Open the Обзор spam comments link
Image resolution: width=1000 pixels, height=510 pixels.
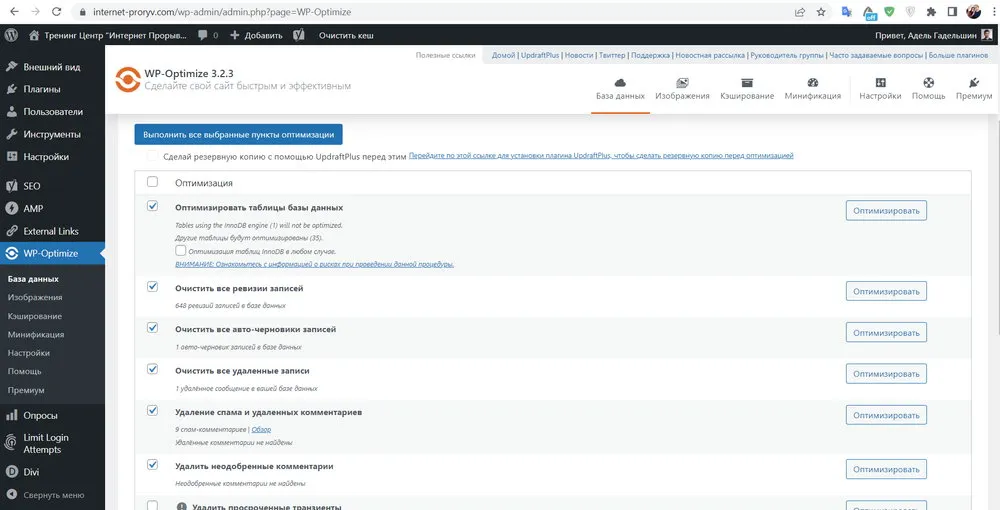coord(261,430)
